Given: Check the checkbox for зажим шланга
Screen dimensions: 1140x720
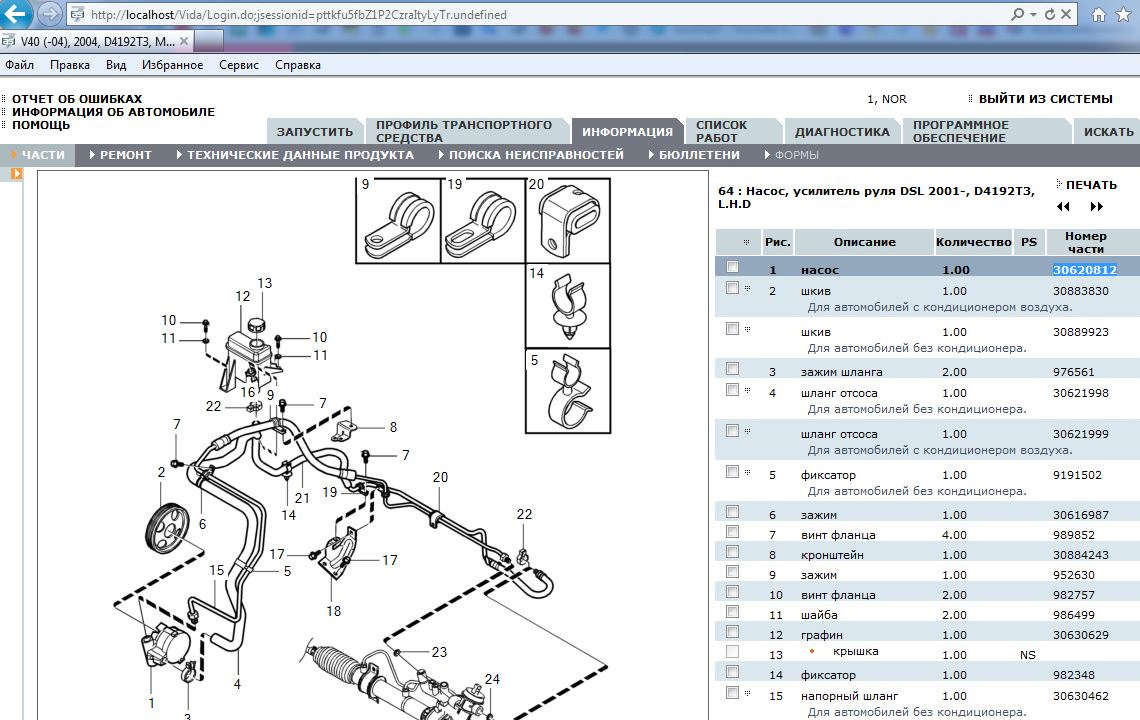Looking at the screenshot, I should [731, 370].
